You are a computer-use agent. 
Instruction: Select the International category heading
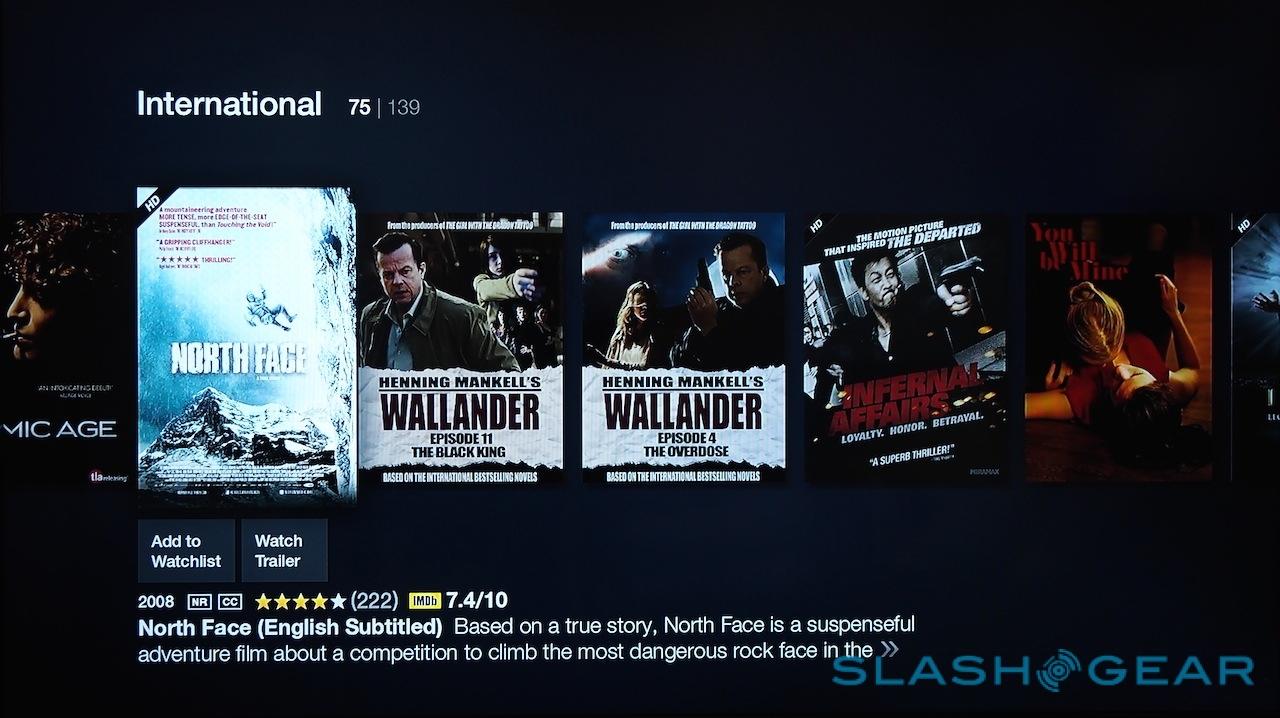(x=229, y=104)
